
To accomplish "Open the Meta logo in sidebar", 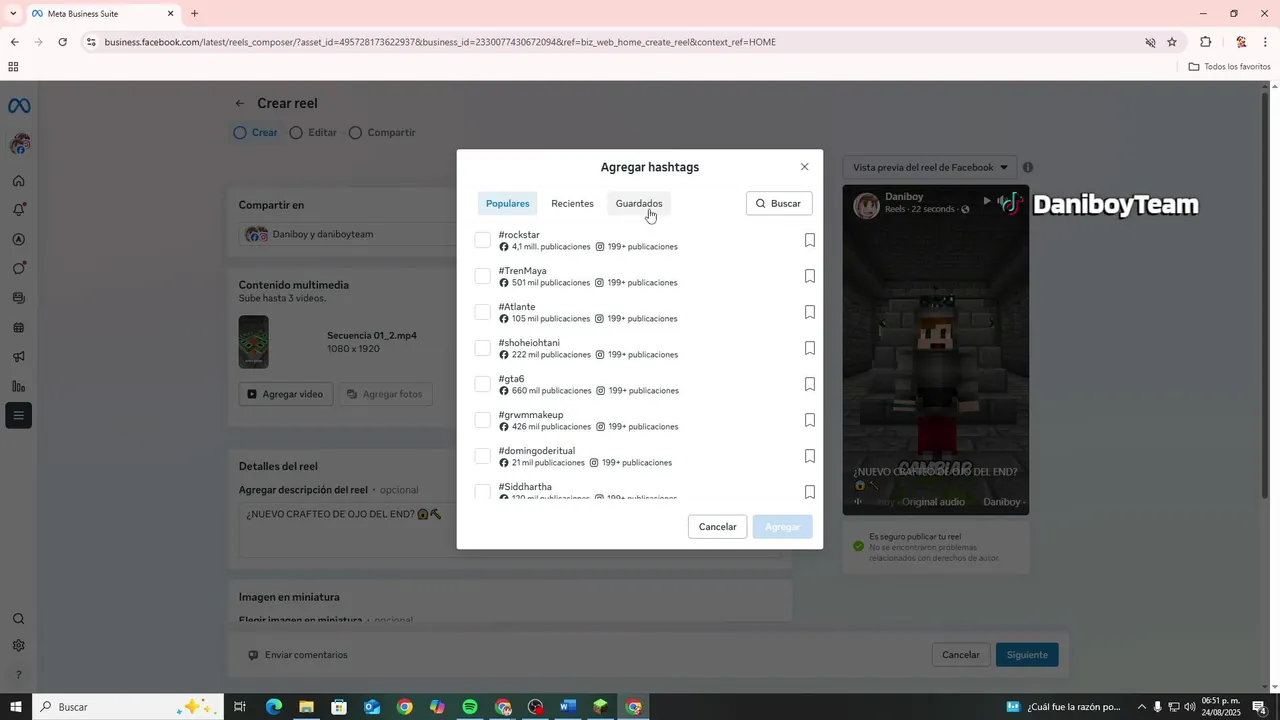I will 19,106.
